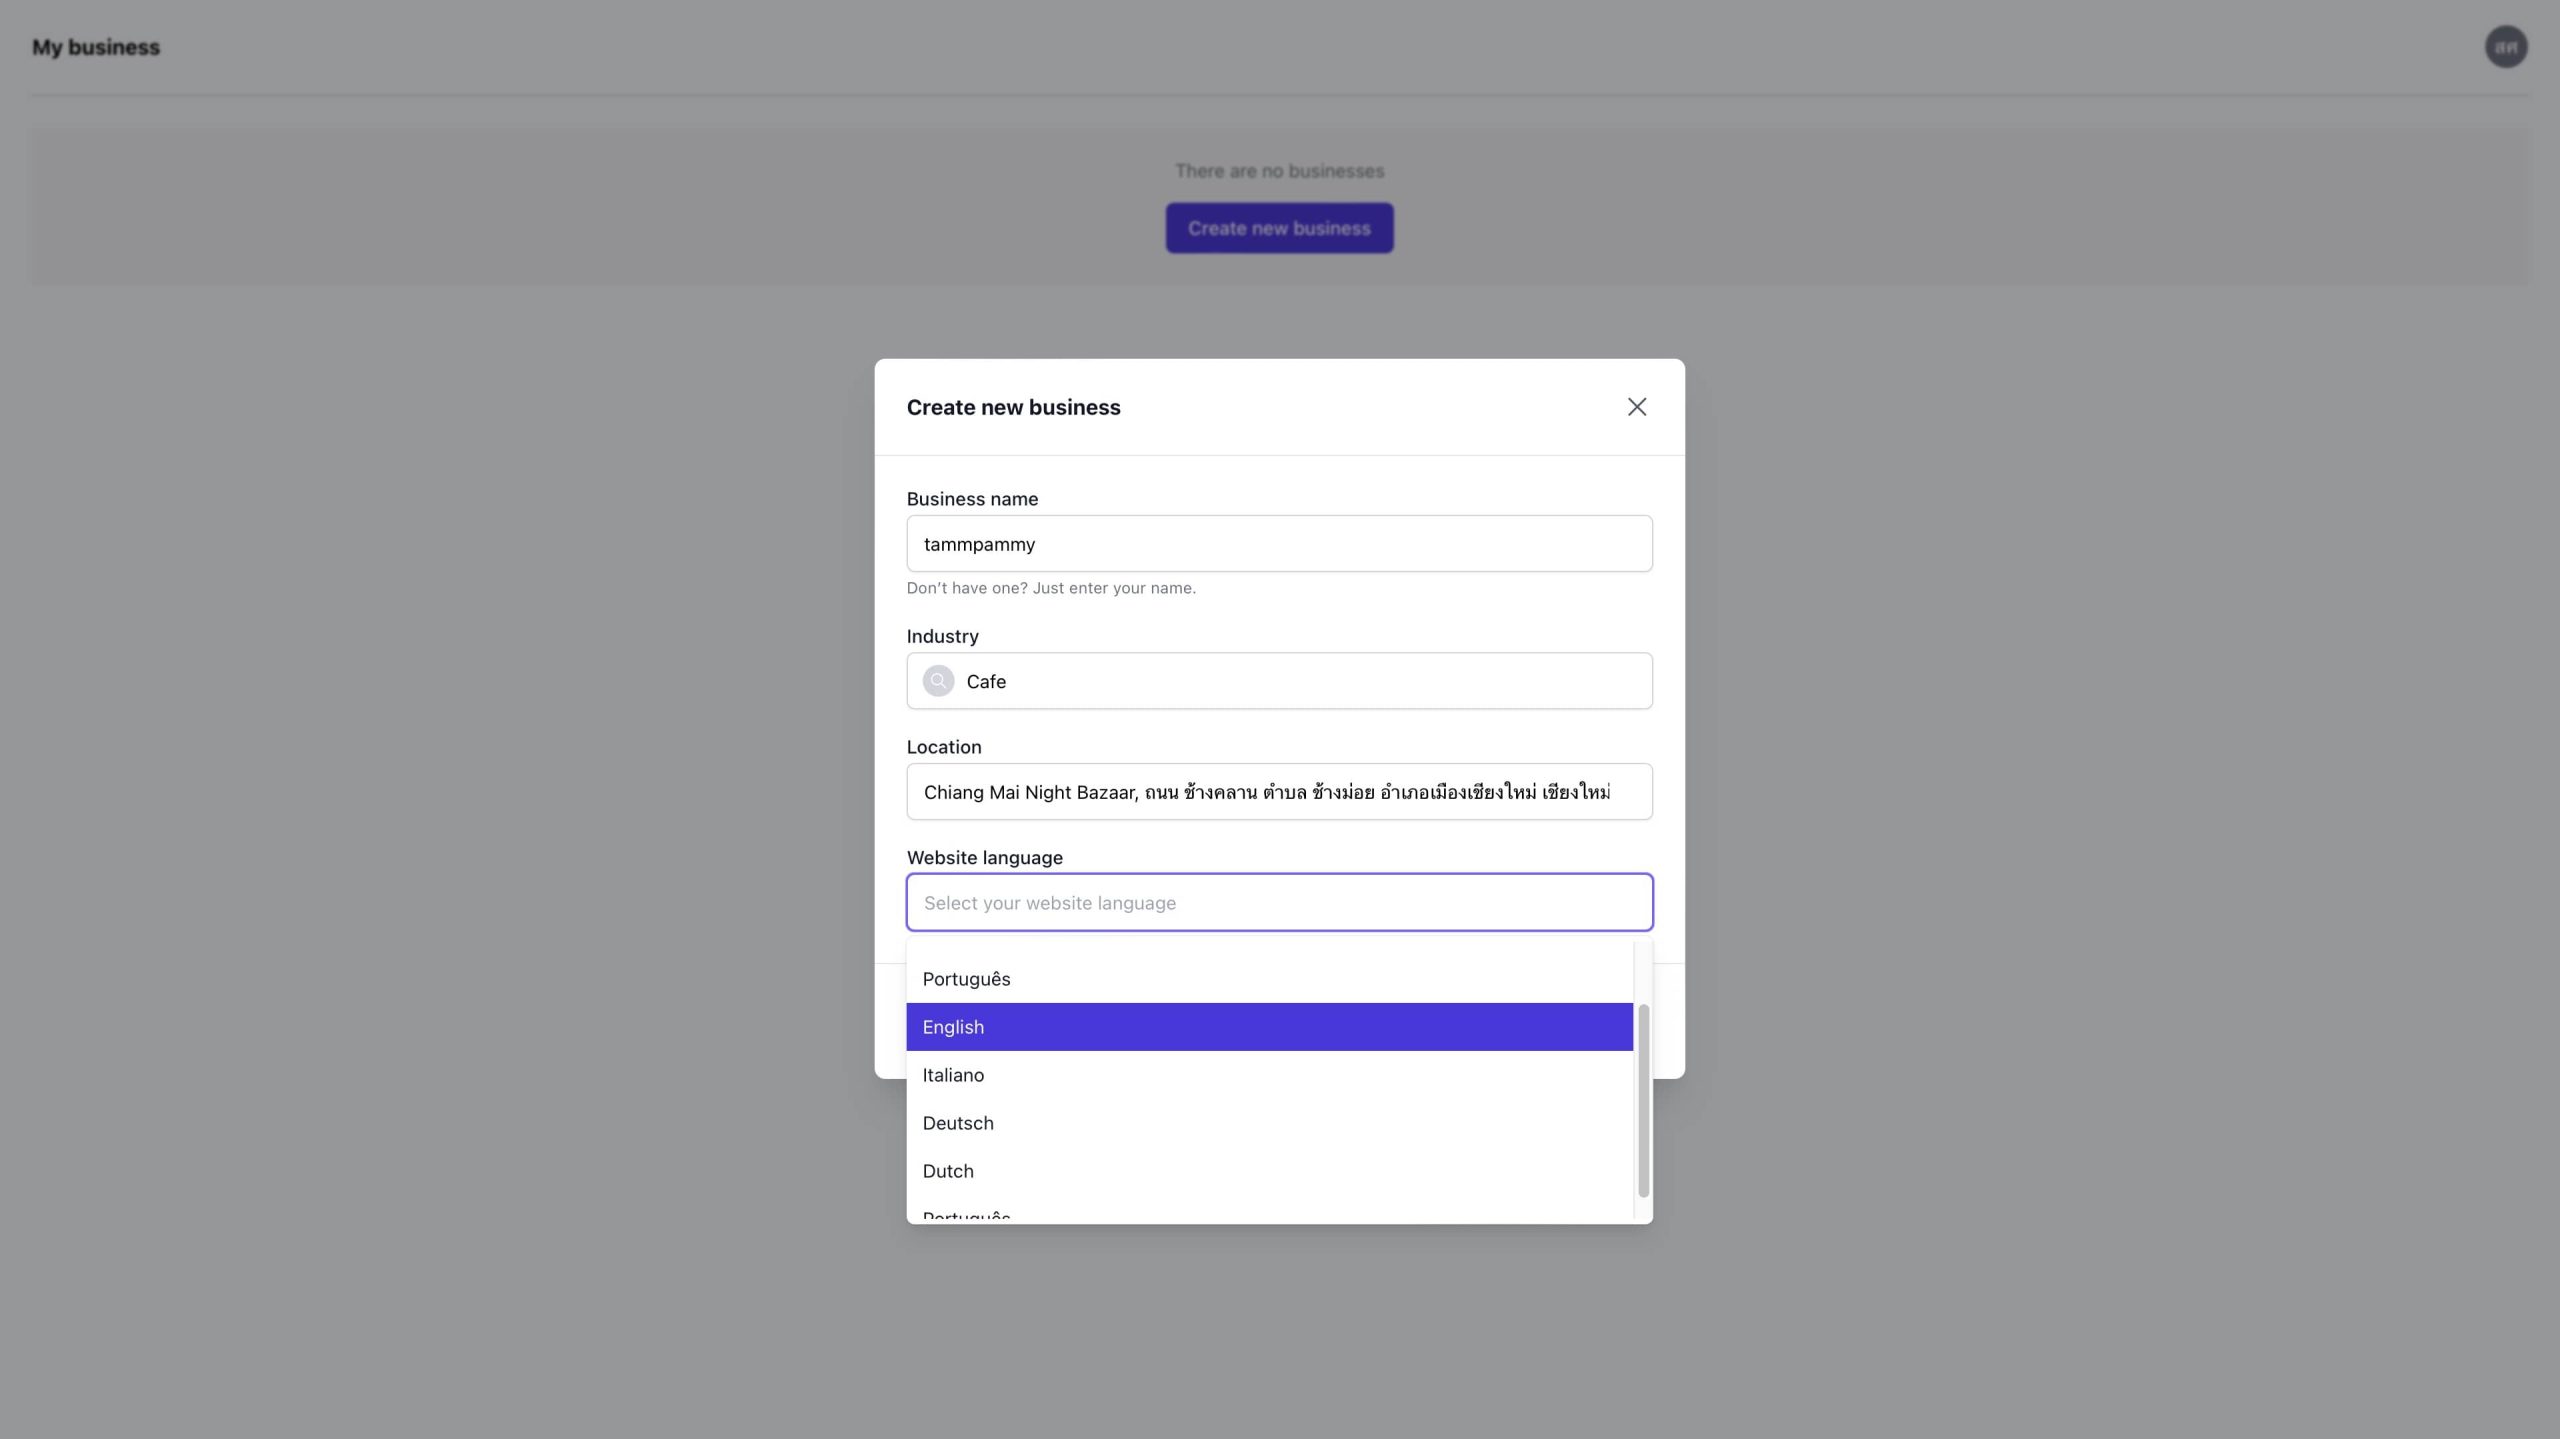Click the search icon in Industry field

938,681
